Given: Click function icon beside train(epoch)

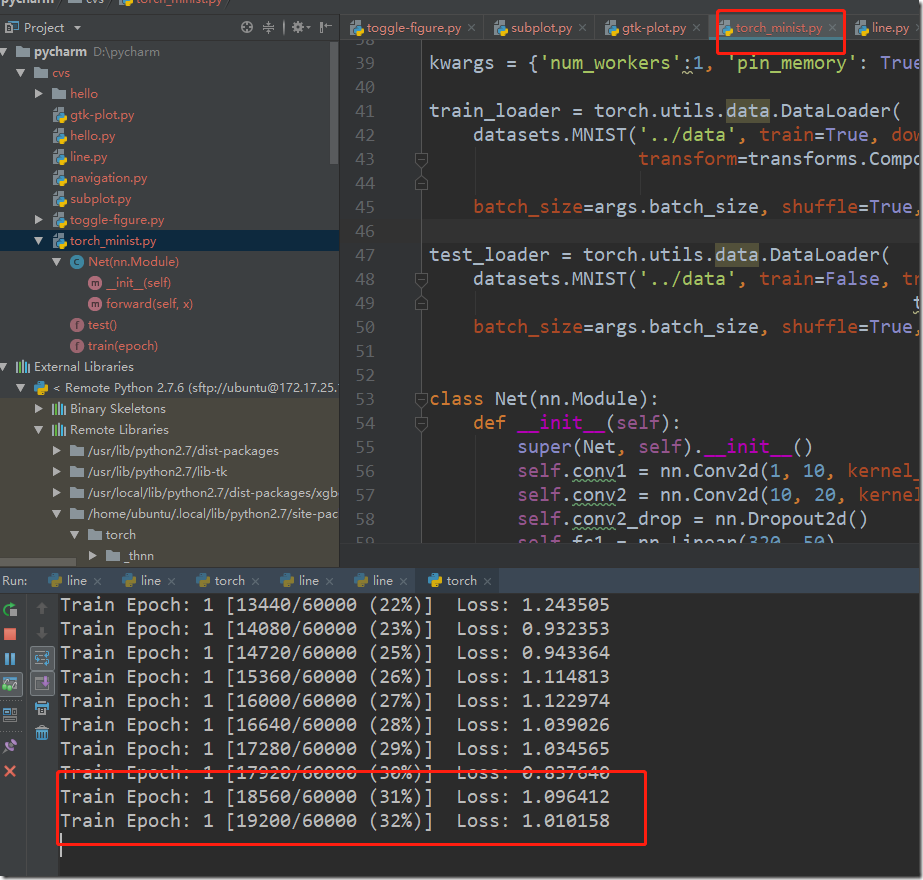Looking at the screenshot, I should tap(77, 346).
